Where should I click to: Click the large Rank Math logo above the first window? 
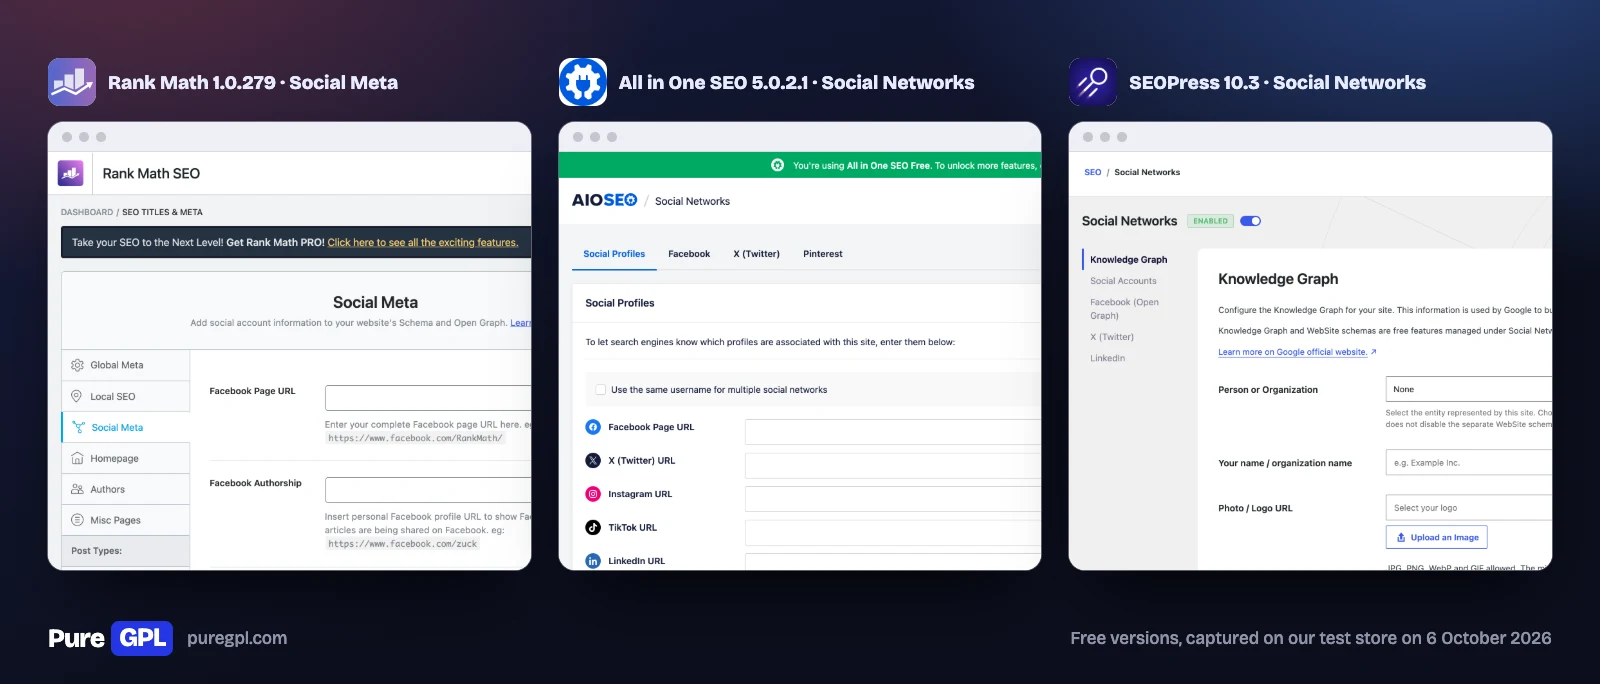(x=72, y=82)
